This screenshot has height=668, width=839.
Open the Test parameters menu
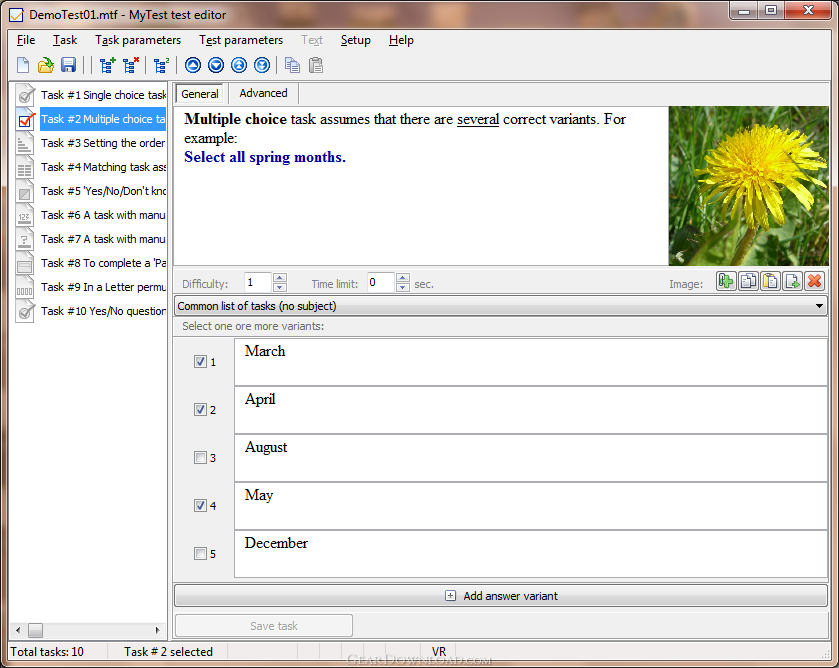(241, 40)
